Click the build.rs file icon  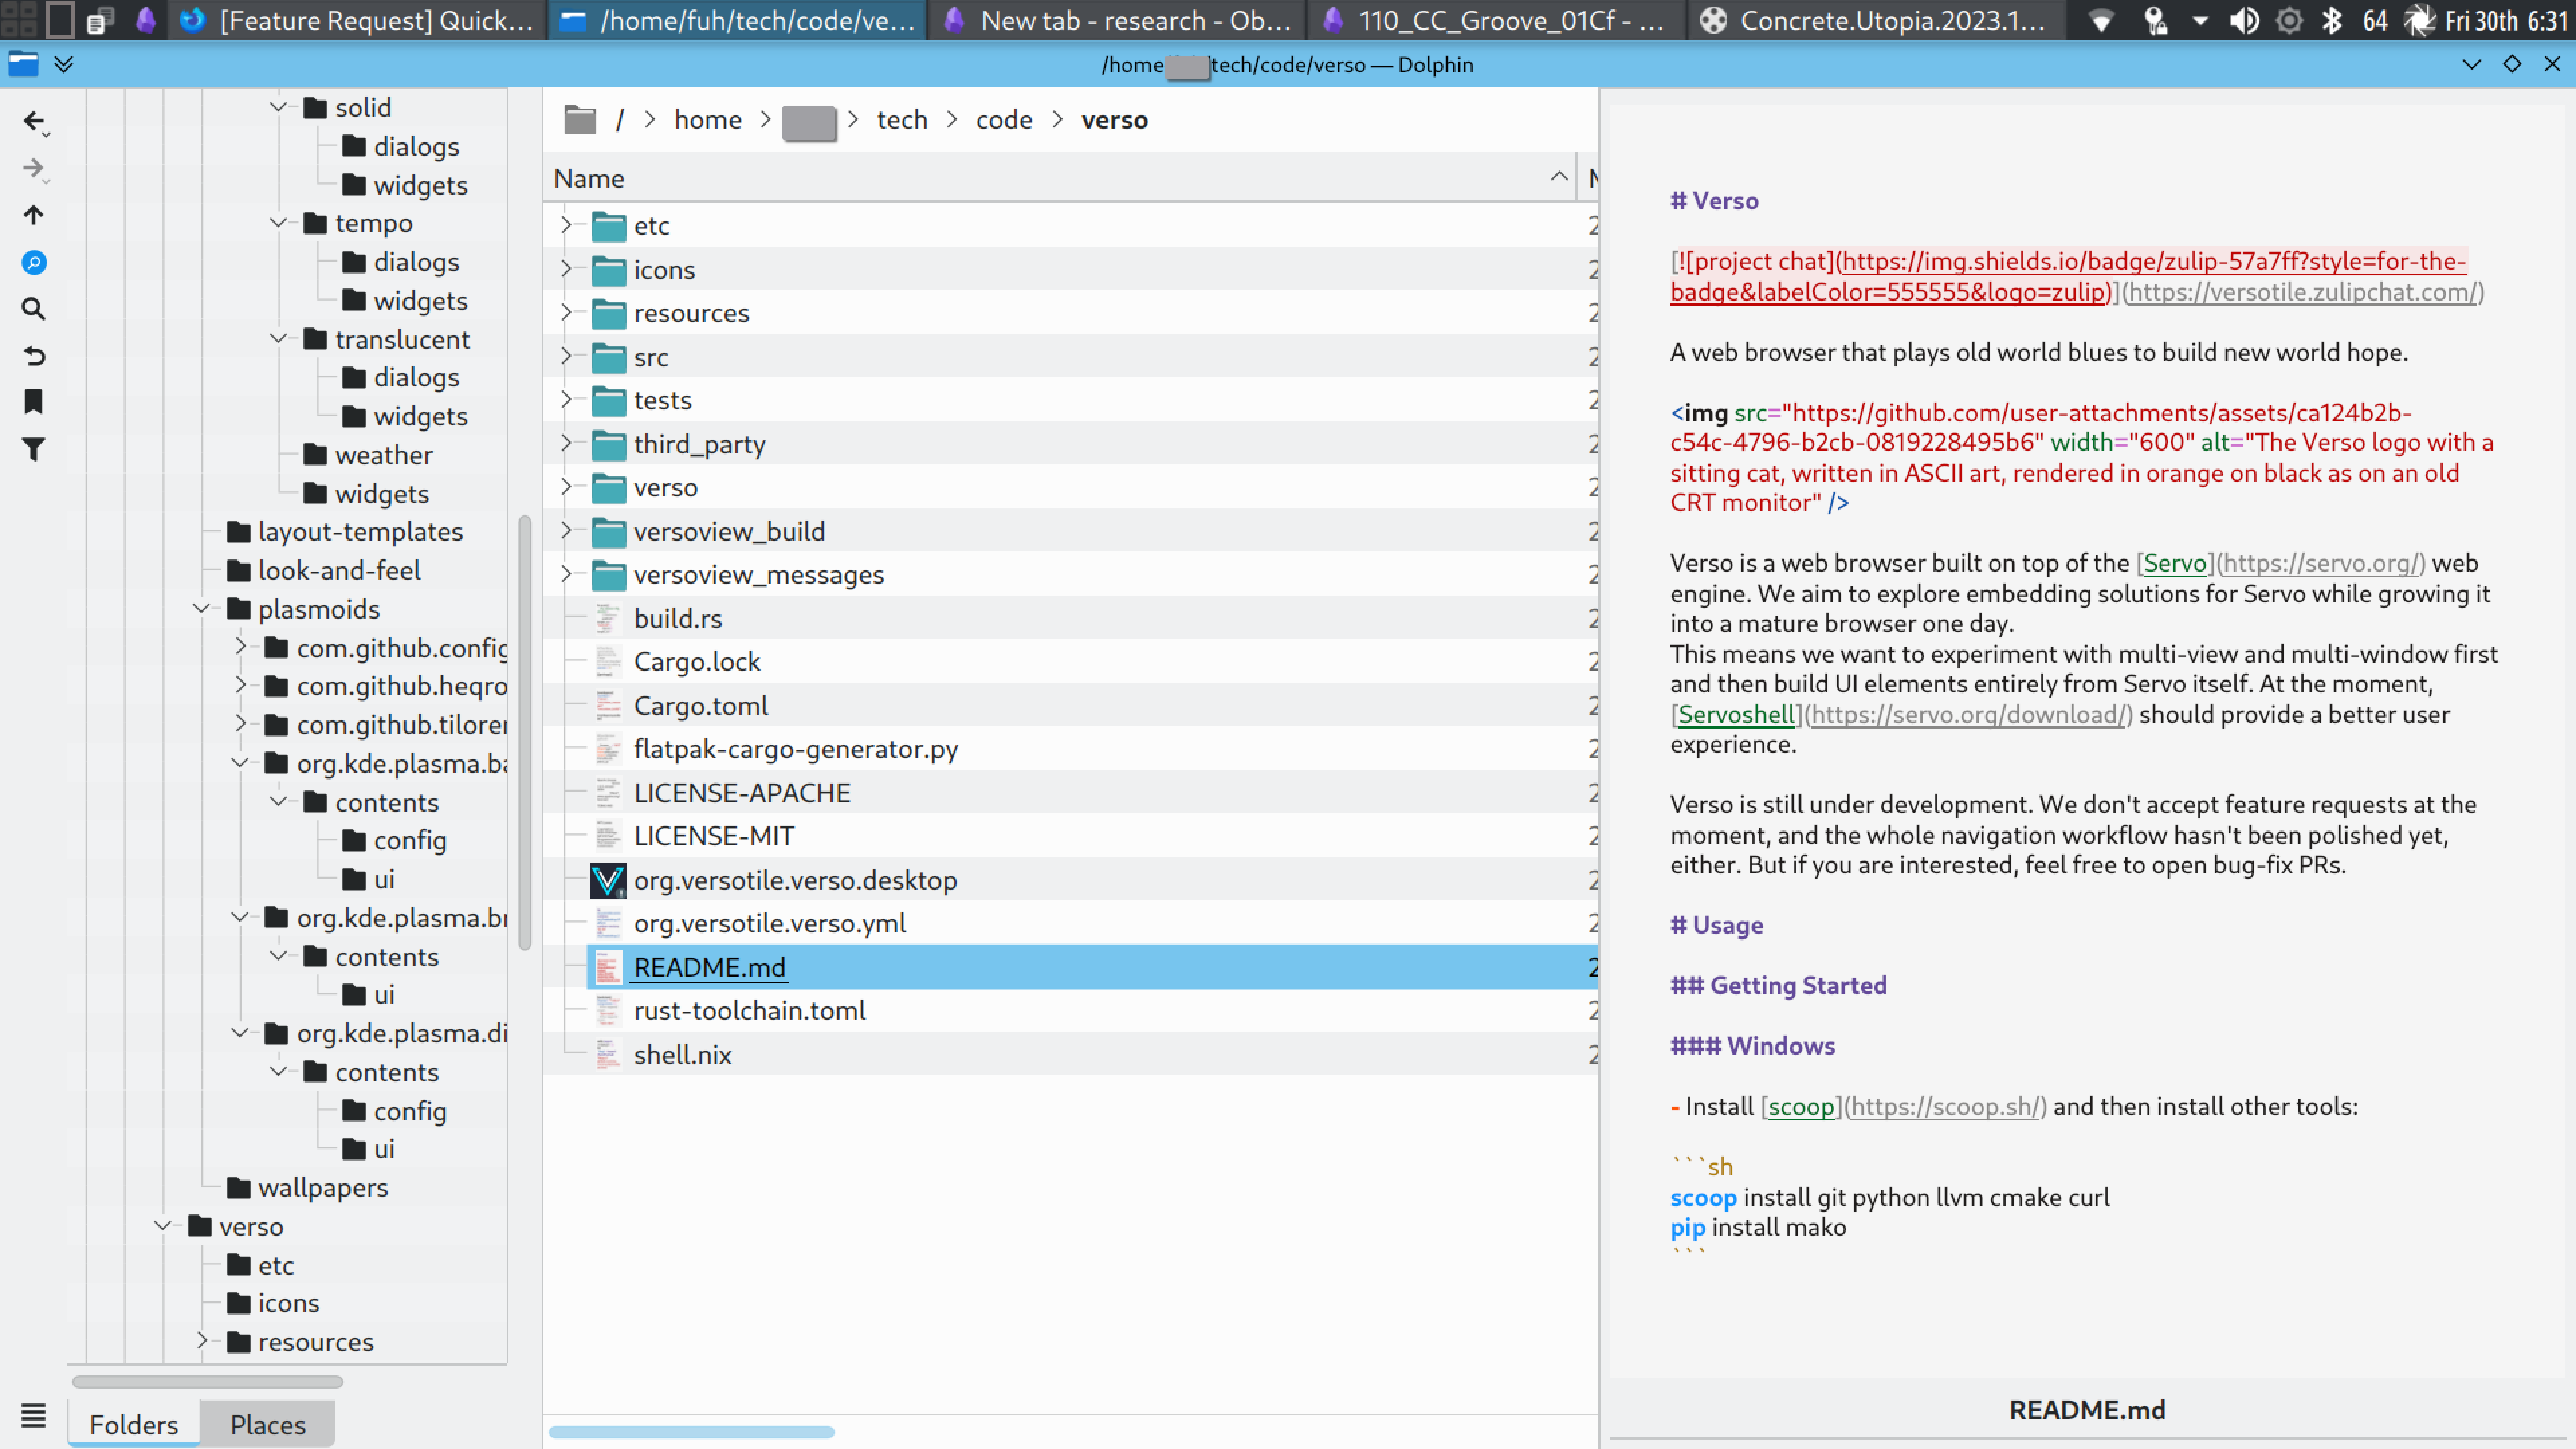(607, 618)
